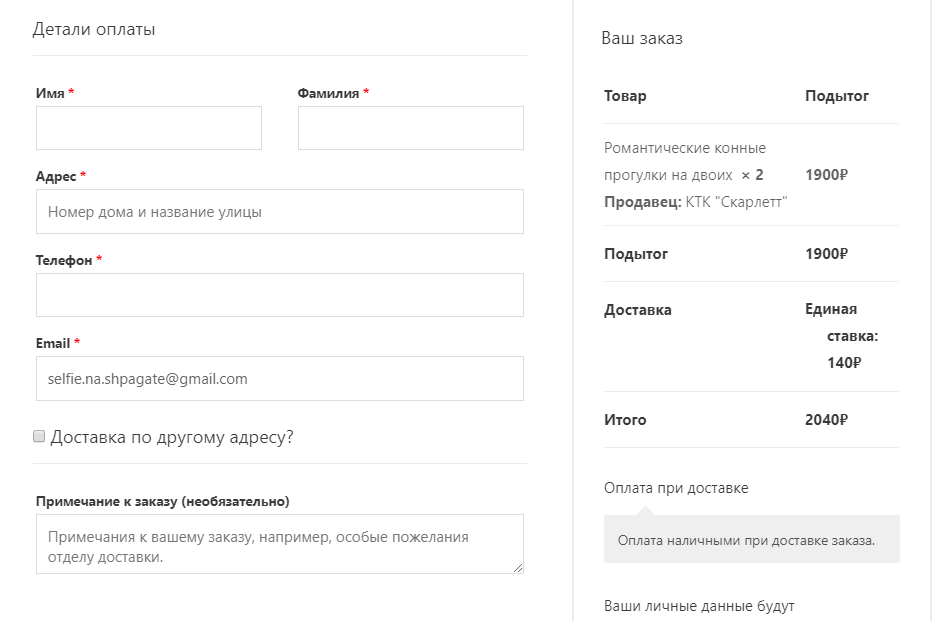Viewport: 935px width, 621px height.
Task: Click the 'Фамилия' field label
Action: point(328,93)
